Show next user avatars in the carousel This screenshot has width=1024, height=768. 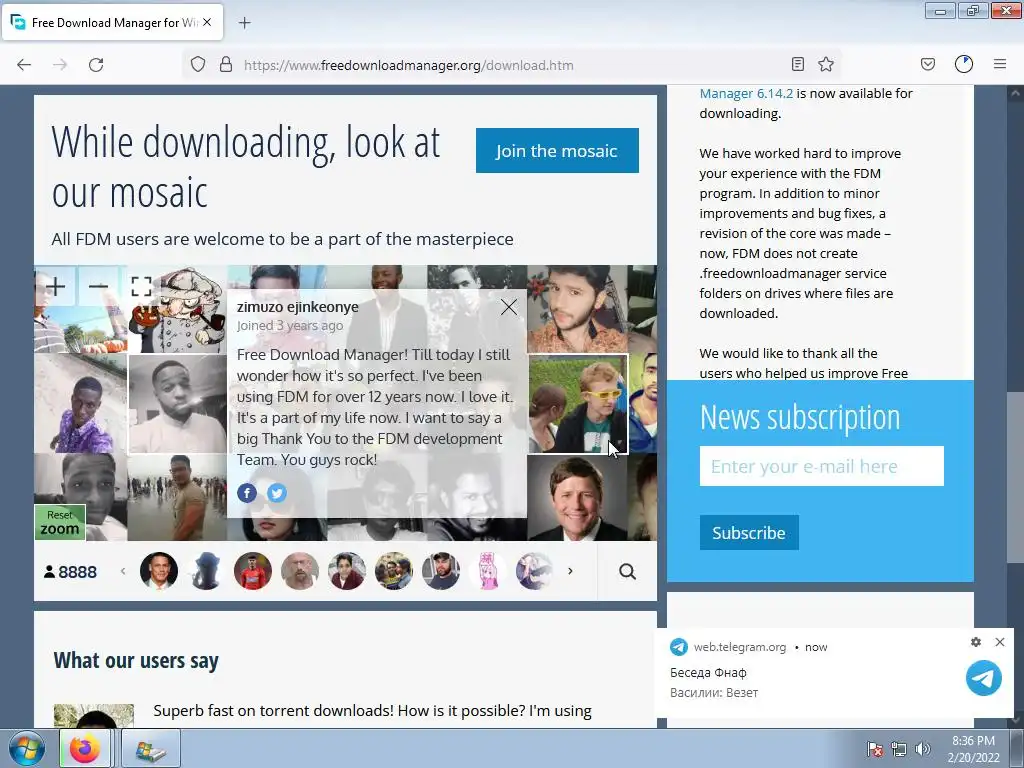click(x=570, y=571)
